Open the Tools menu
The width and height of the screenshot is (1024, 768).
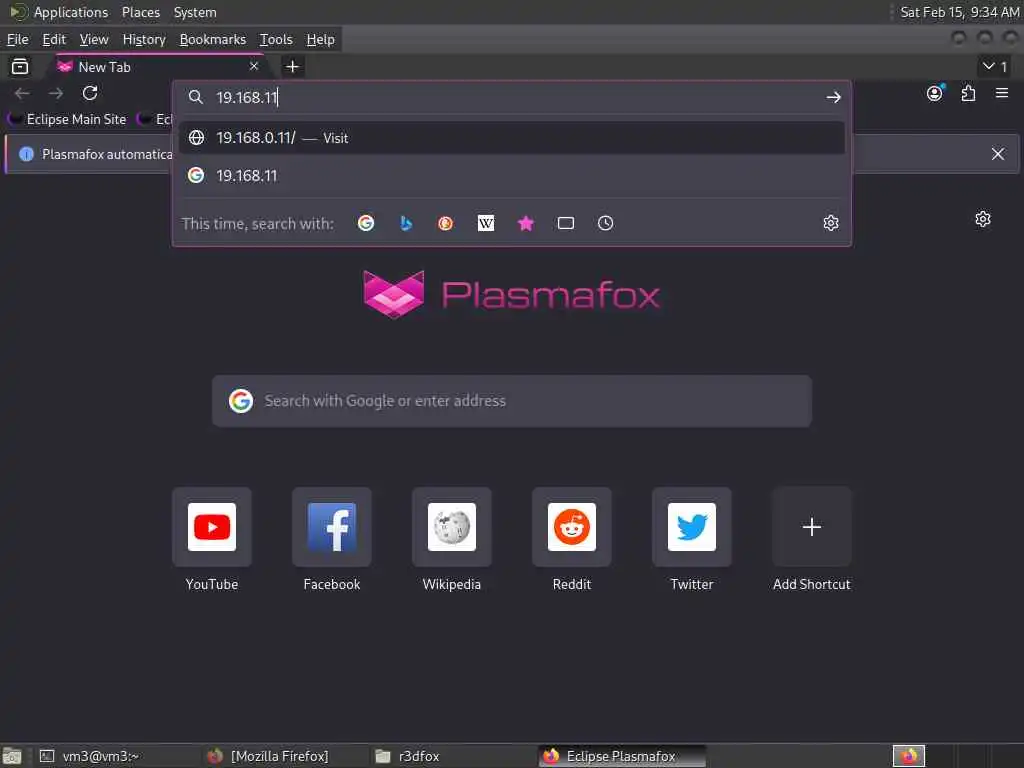click(276, 39)
